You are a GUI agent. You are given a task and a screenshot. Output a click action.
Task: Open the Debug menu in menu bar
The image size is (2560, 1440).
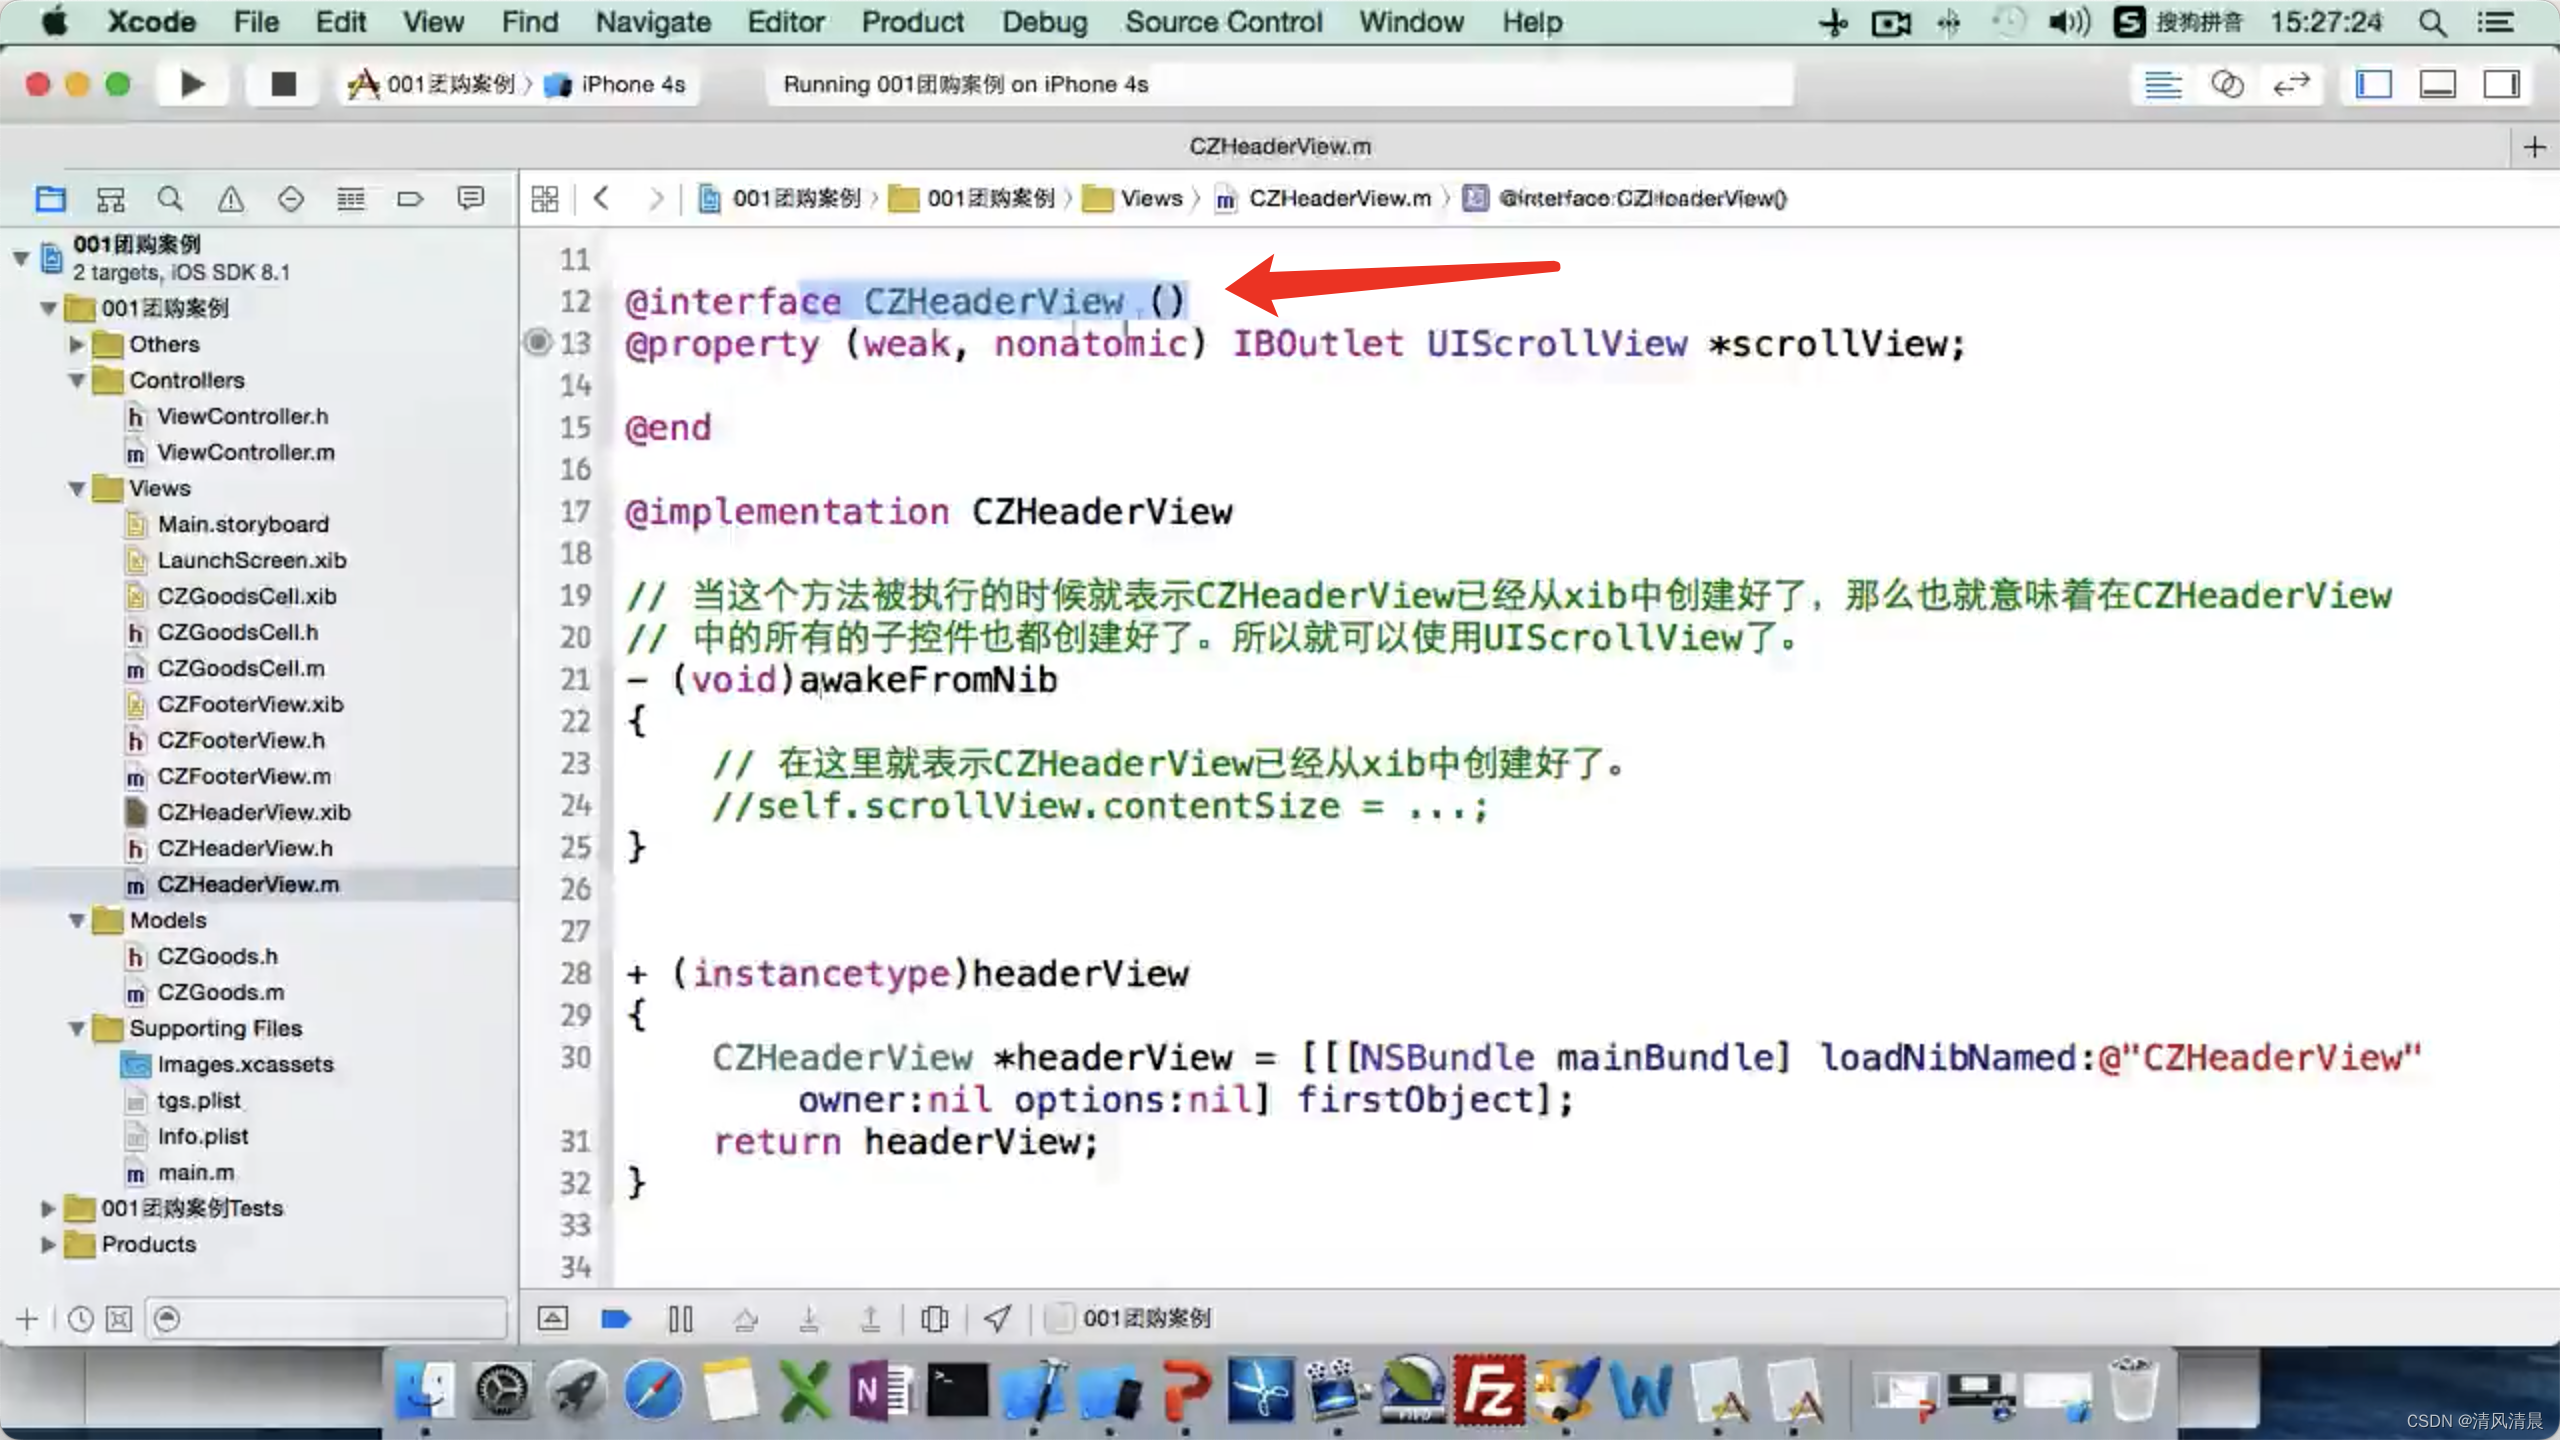[1044, 21]
